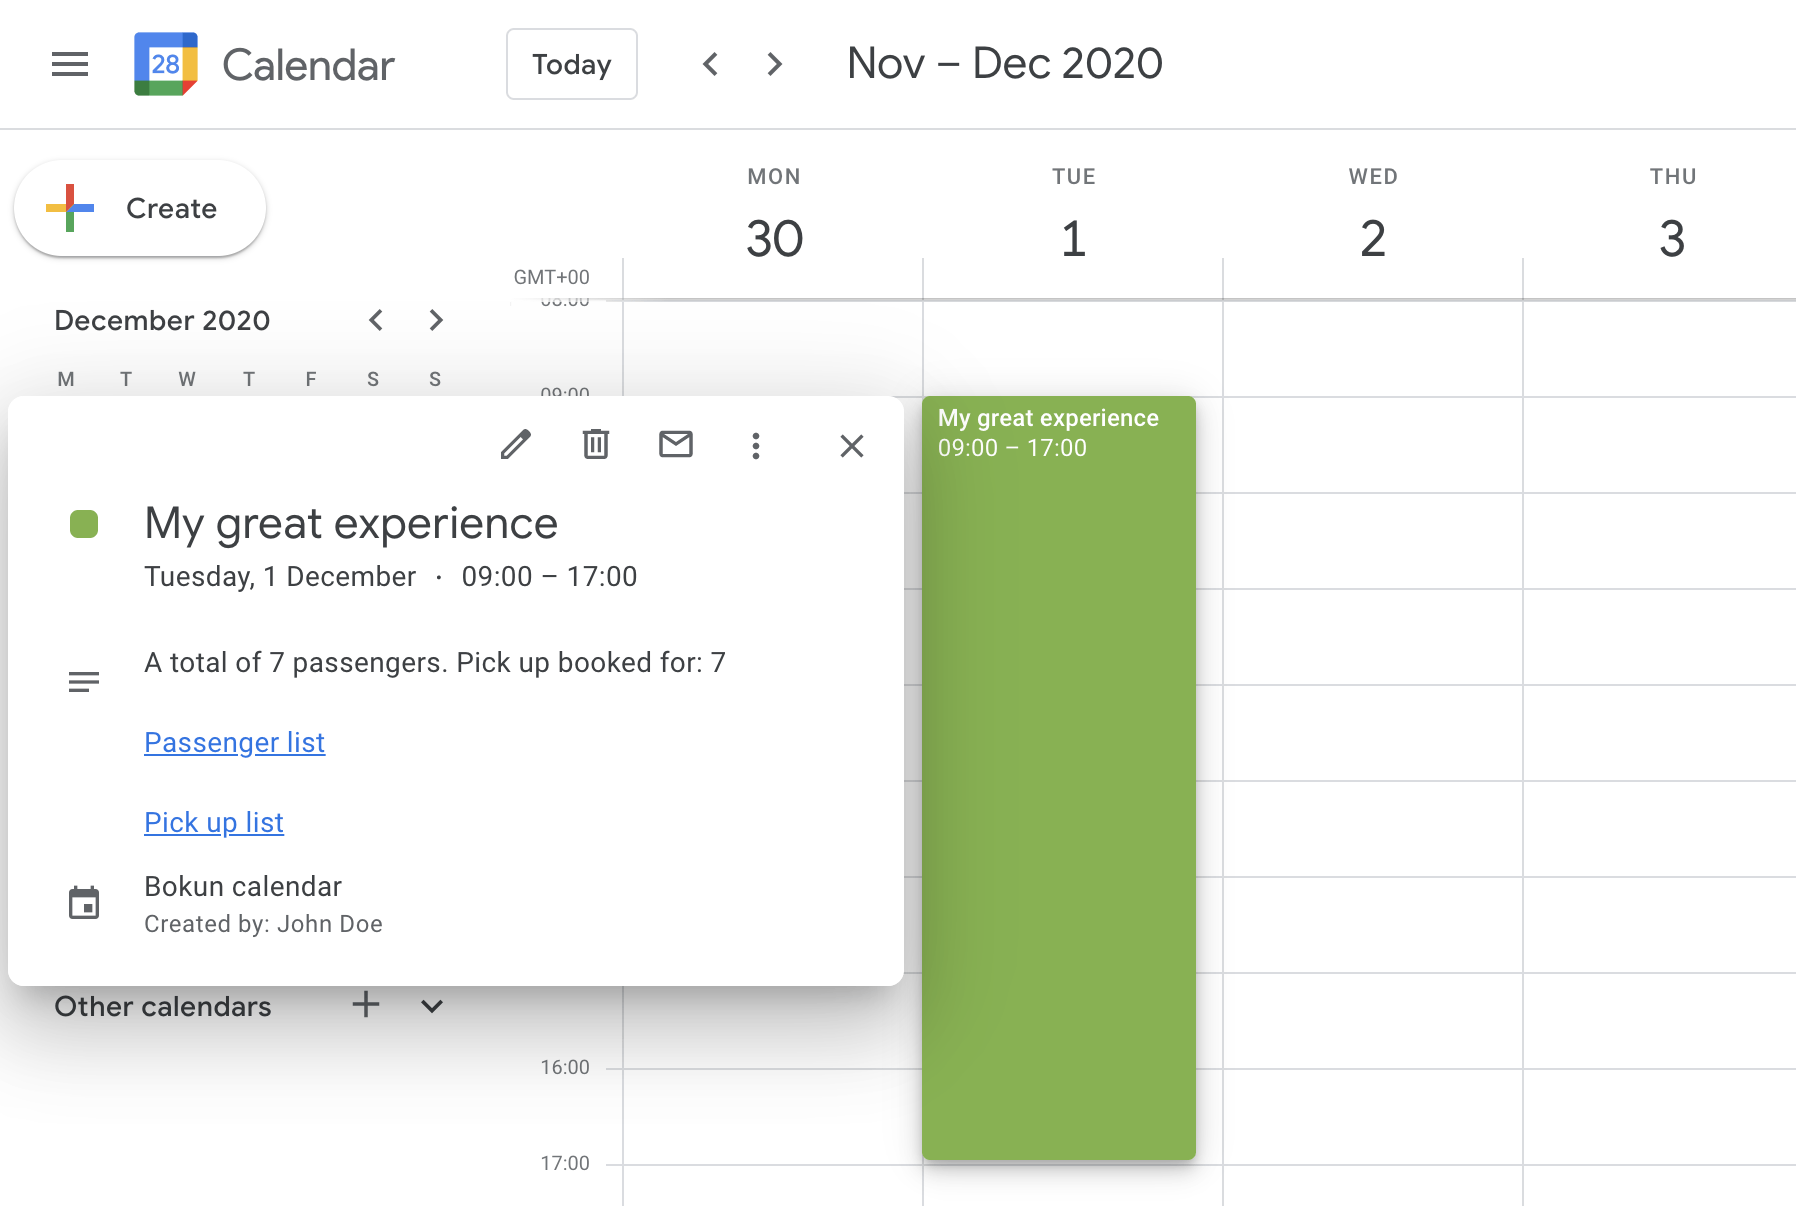
Task: Click the green event color swatch
Action: tap(84, 524)
